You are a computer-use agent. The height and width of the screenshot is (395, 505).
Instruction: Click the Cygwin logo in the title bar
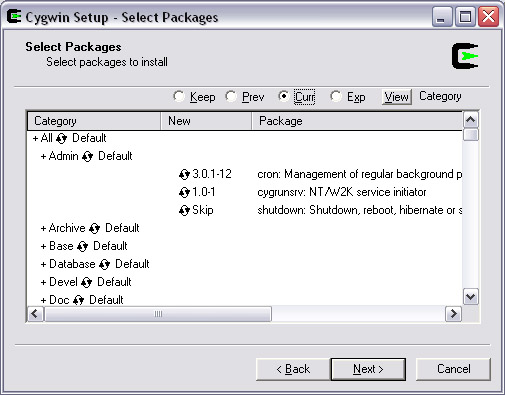click(x=14, y=17)
